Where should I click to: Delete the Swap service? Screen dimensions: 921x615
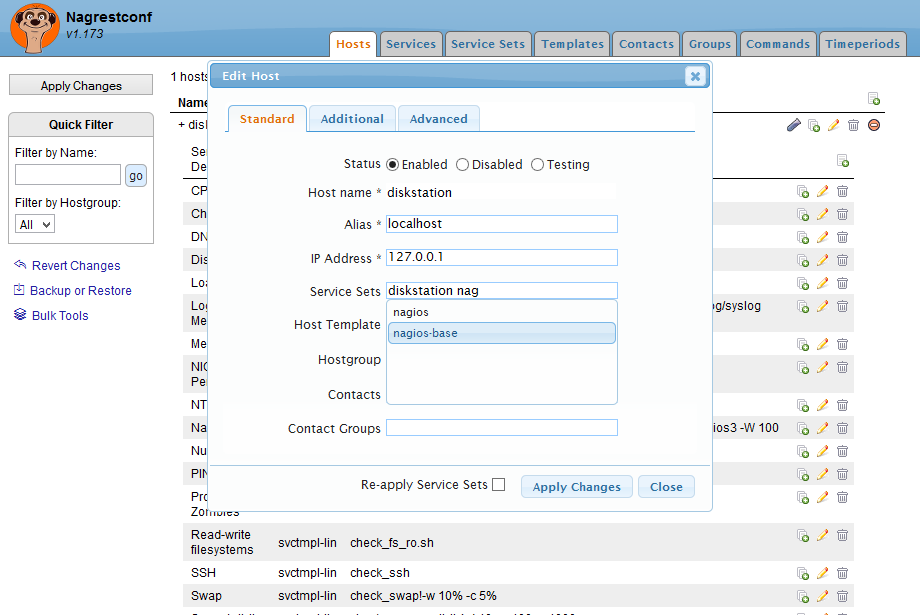coord(842,596)
